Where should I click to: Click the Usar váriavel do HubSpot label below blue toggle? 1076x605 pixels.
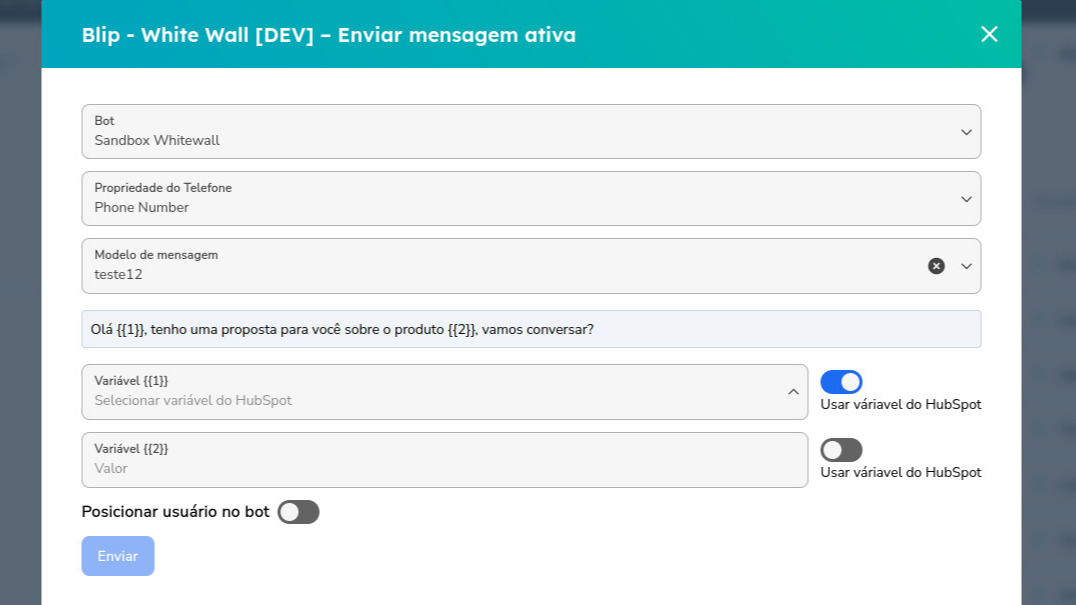point(899,404)
